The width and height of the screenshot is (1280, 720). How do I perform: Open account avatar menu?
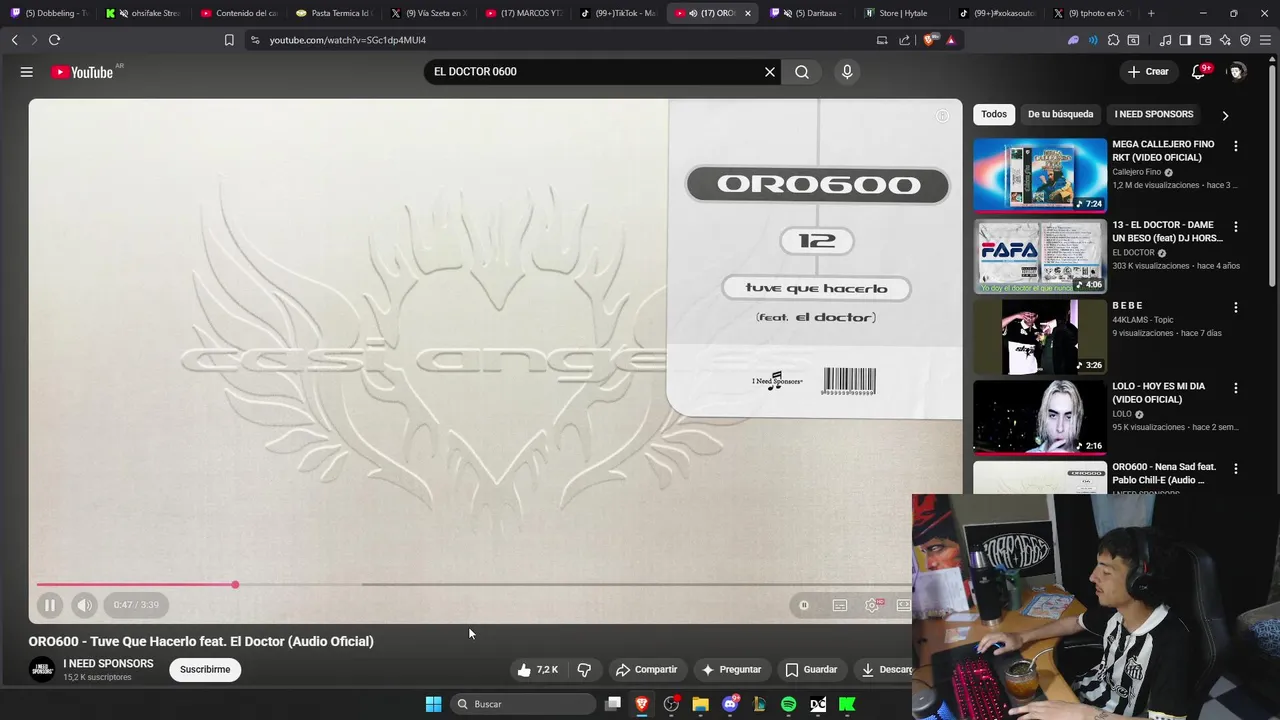pyautogui.click(x=1237, y=72)
